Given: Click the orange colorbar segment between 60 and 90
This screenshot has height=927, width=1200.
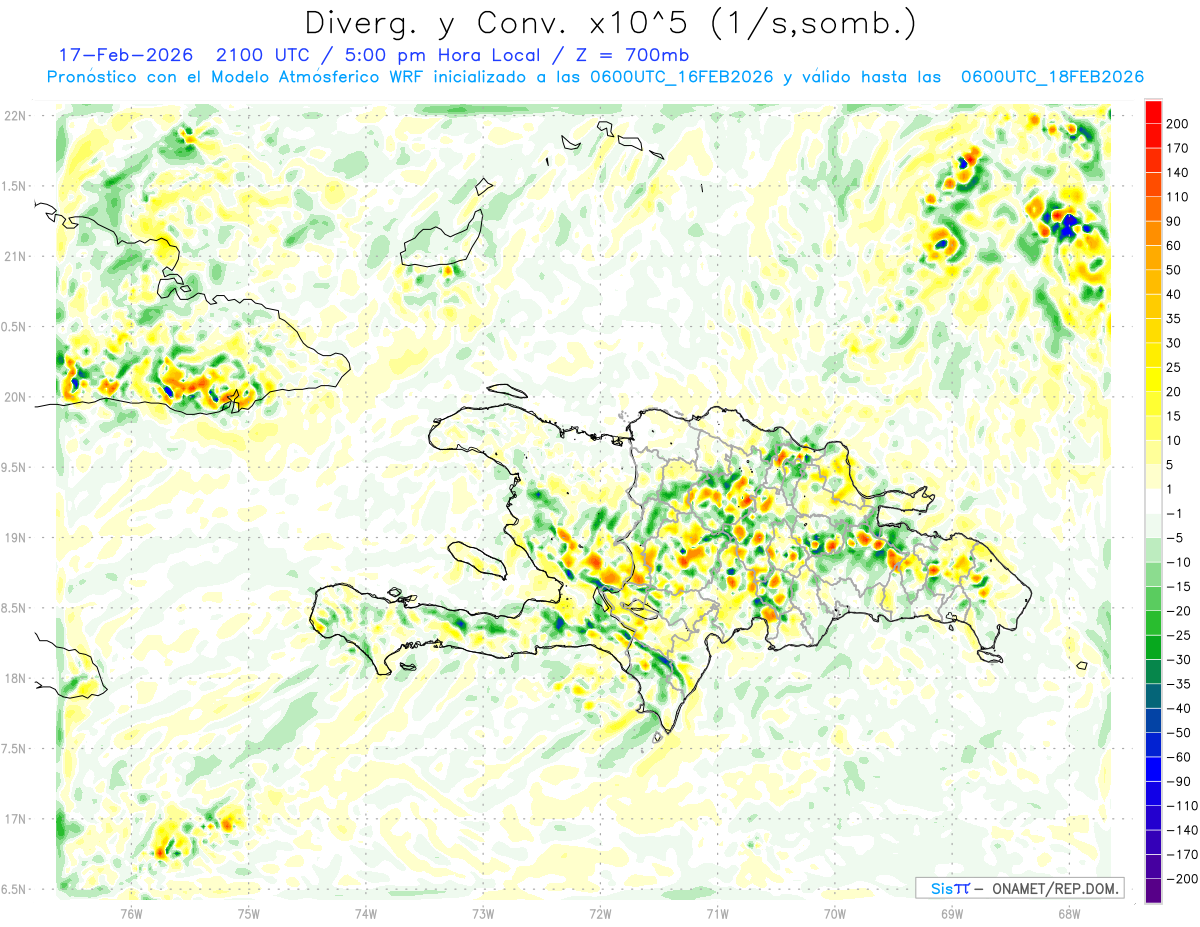Looking at the screenshot, I should coord(1153,233).
